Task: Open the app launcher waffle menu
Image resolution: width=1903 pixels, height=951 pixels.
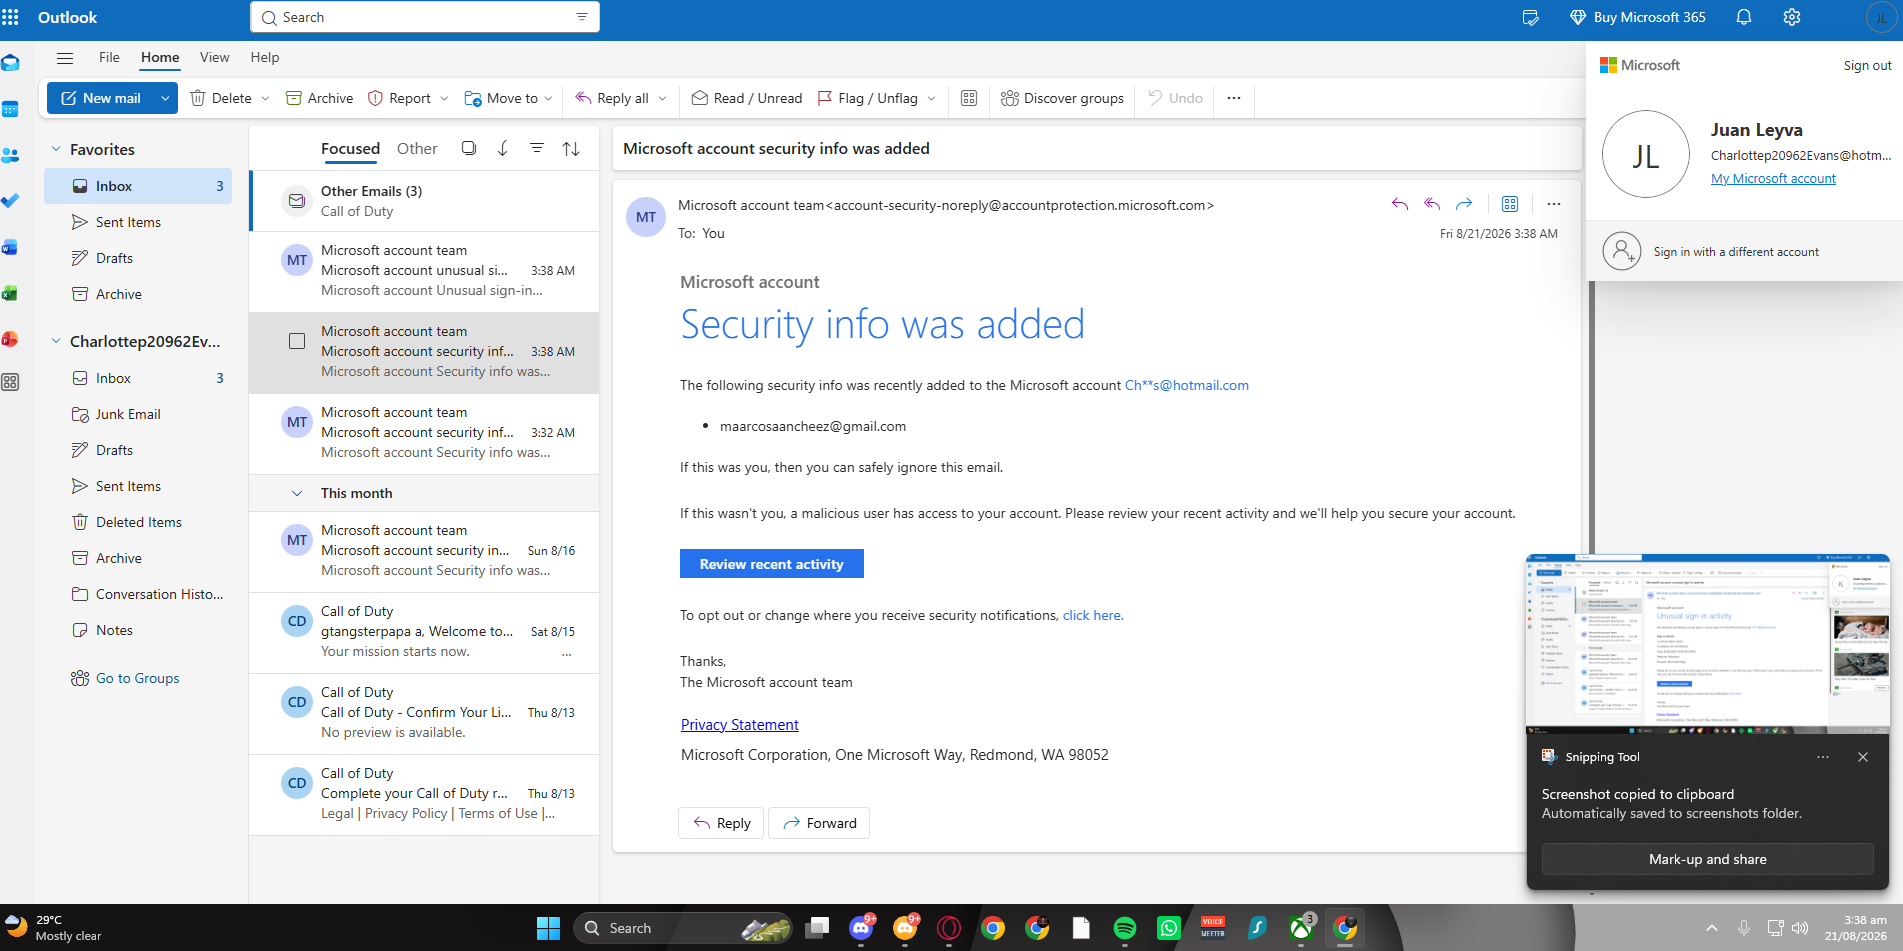Action: 11,17
